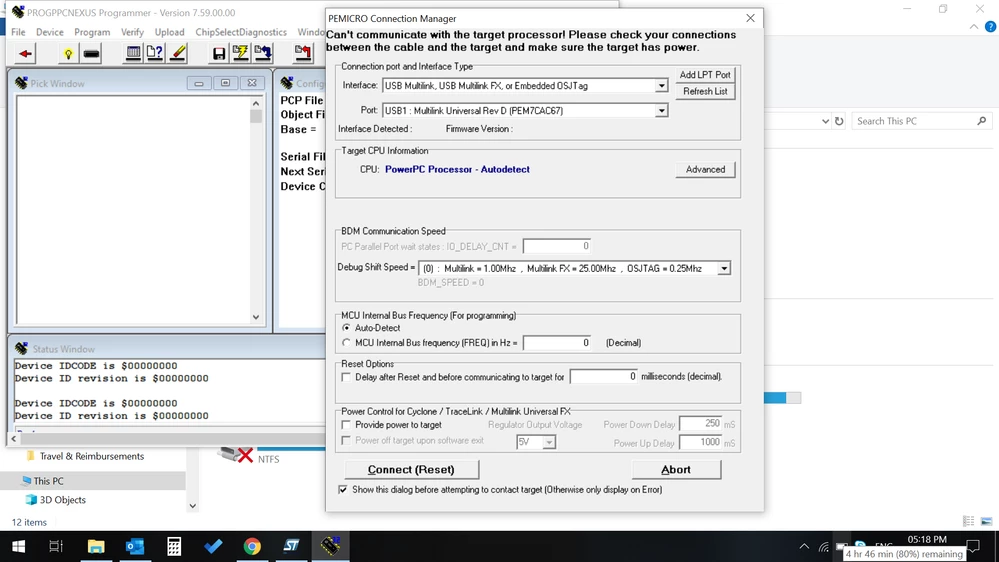Click the Power Up Delay field
The width and height of the screenshot is (999, 562).
click(700, 442)
